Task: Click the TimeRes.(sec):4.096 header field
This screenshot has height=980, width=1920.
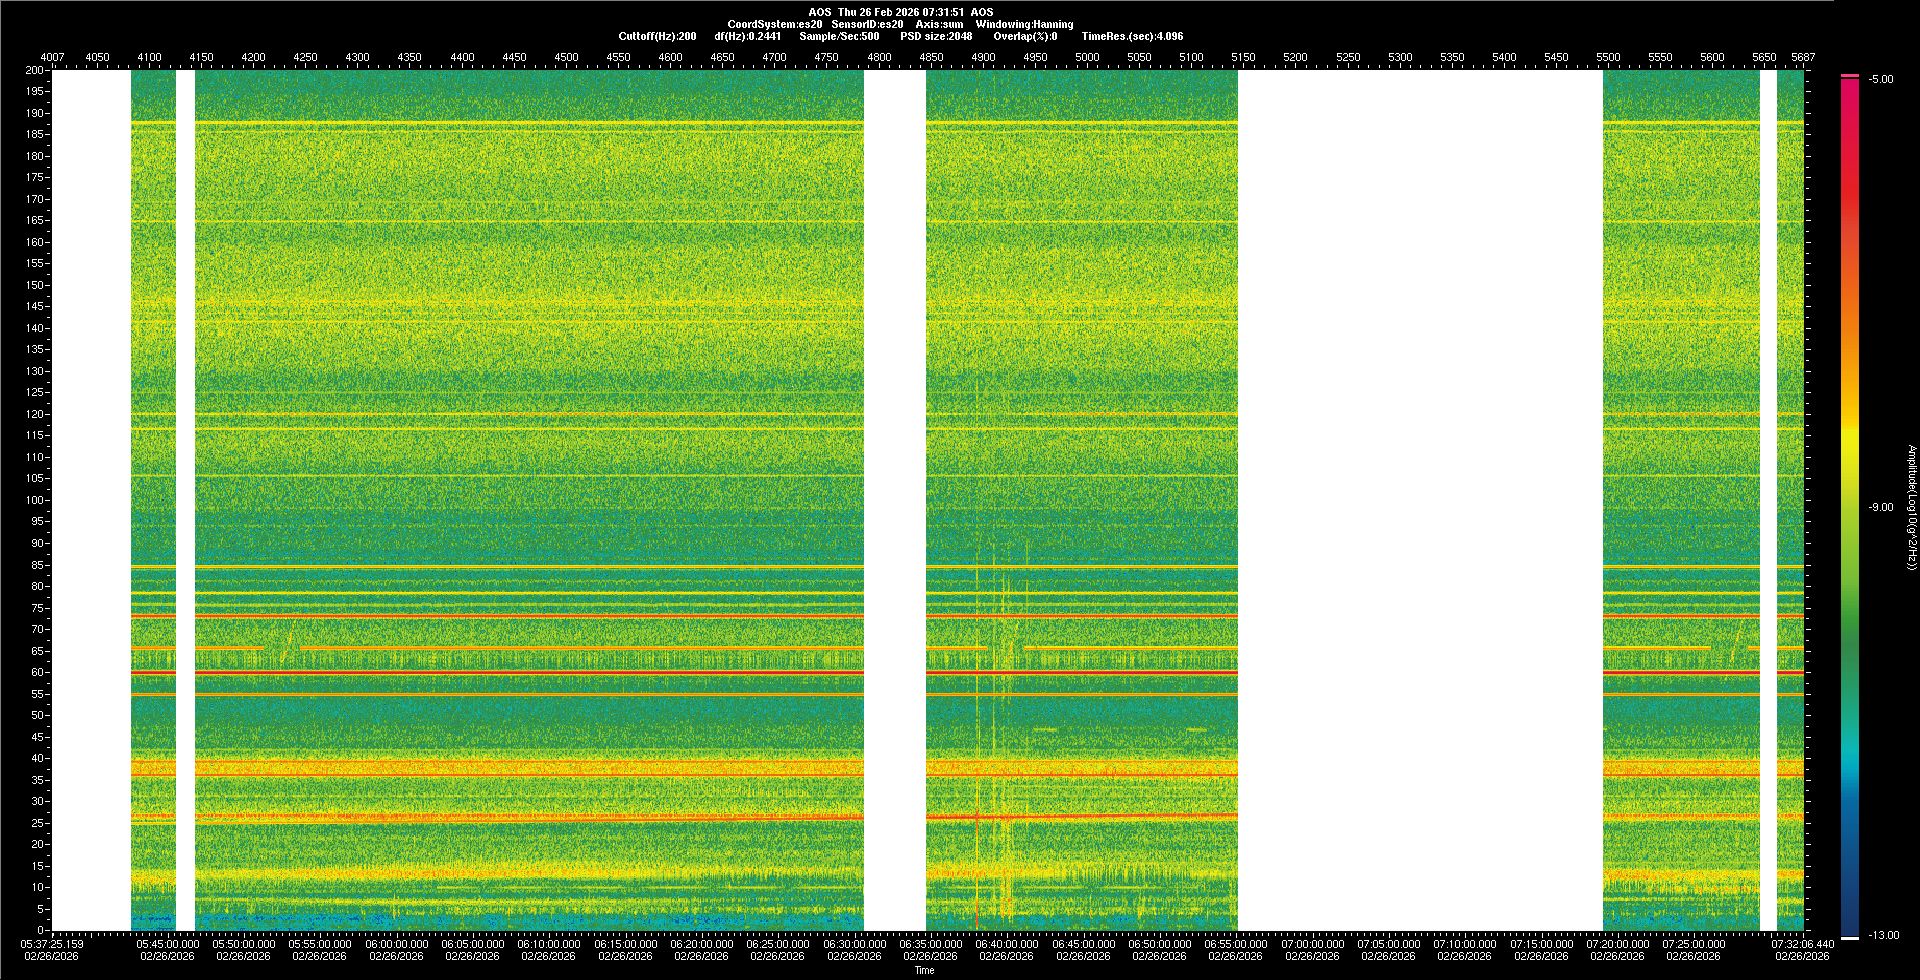Action: pos(1132,36)
